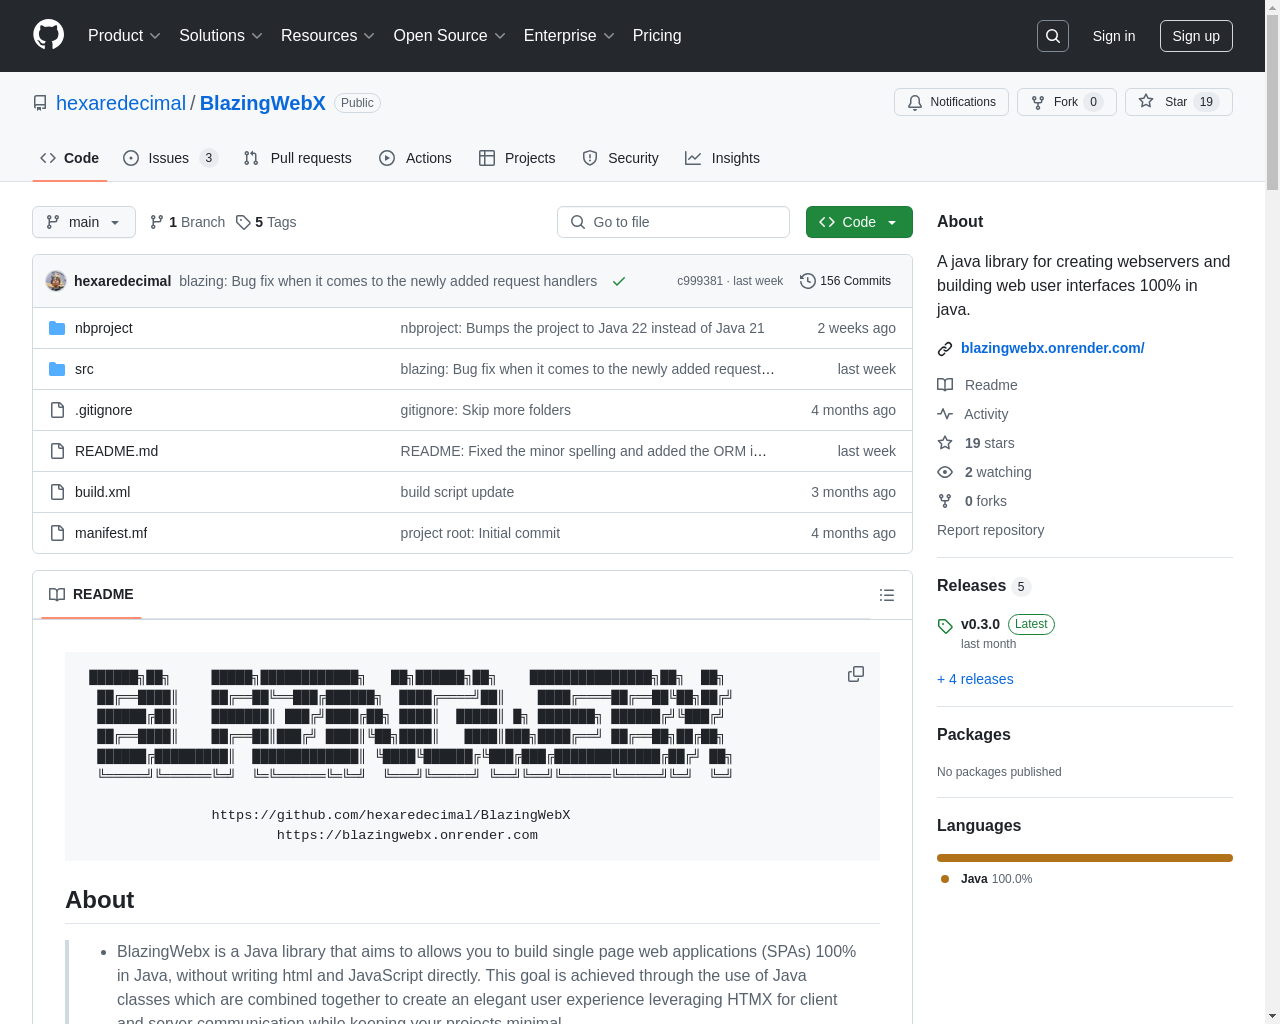The image size is (1280, 1024).
Task: Open Releases heading link
Action: (x=983, y=586)
